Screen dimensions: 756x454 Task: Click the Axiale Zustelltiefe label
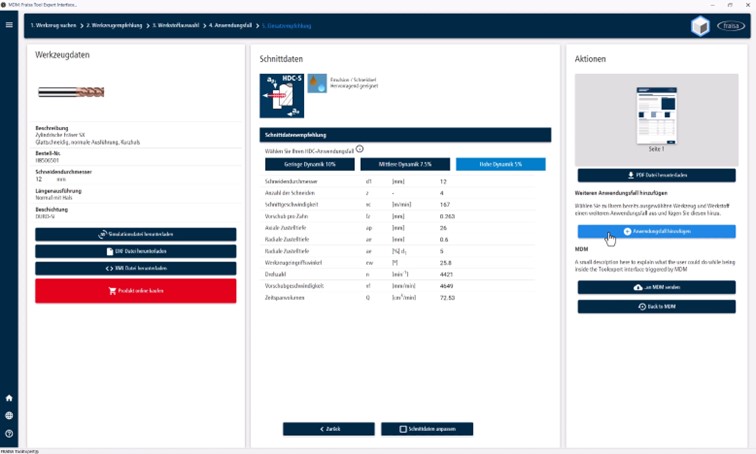coord(285,227)
